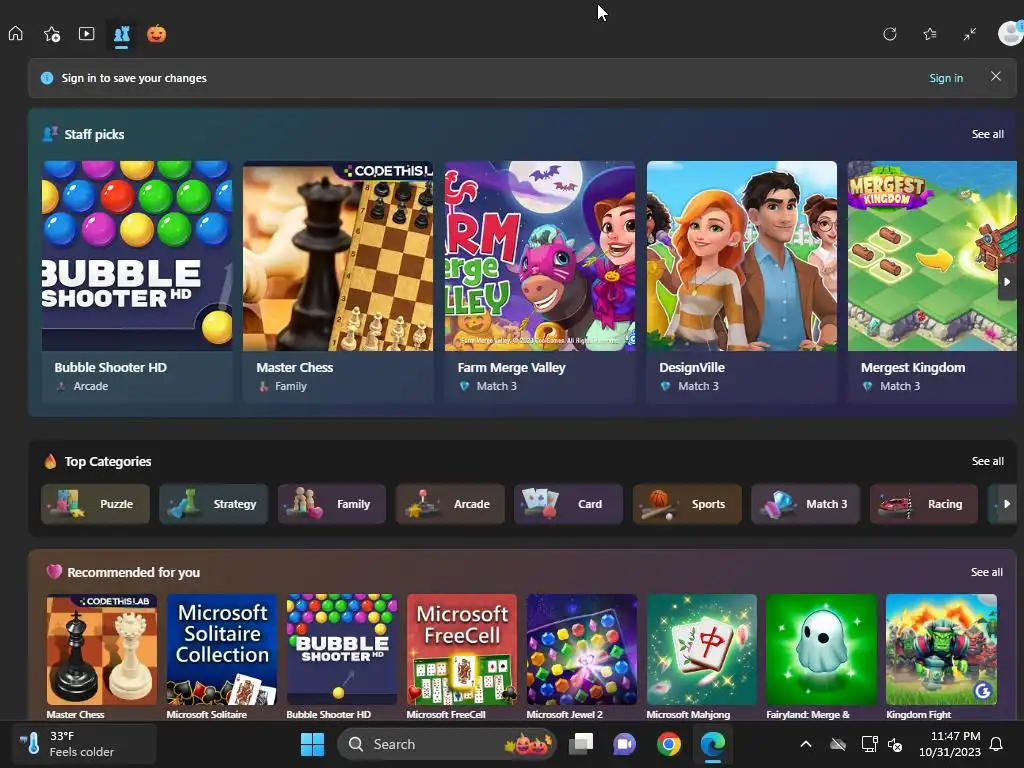This screenshot has width=1024, height=768.
Task: Open the Home tab icon
Action: [x=16, y=33]
